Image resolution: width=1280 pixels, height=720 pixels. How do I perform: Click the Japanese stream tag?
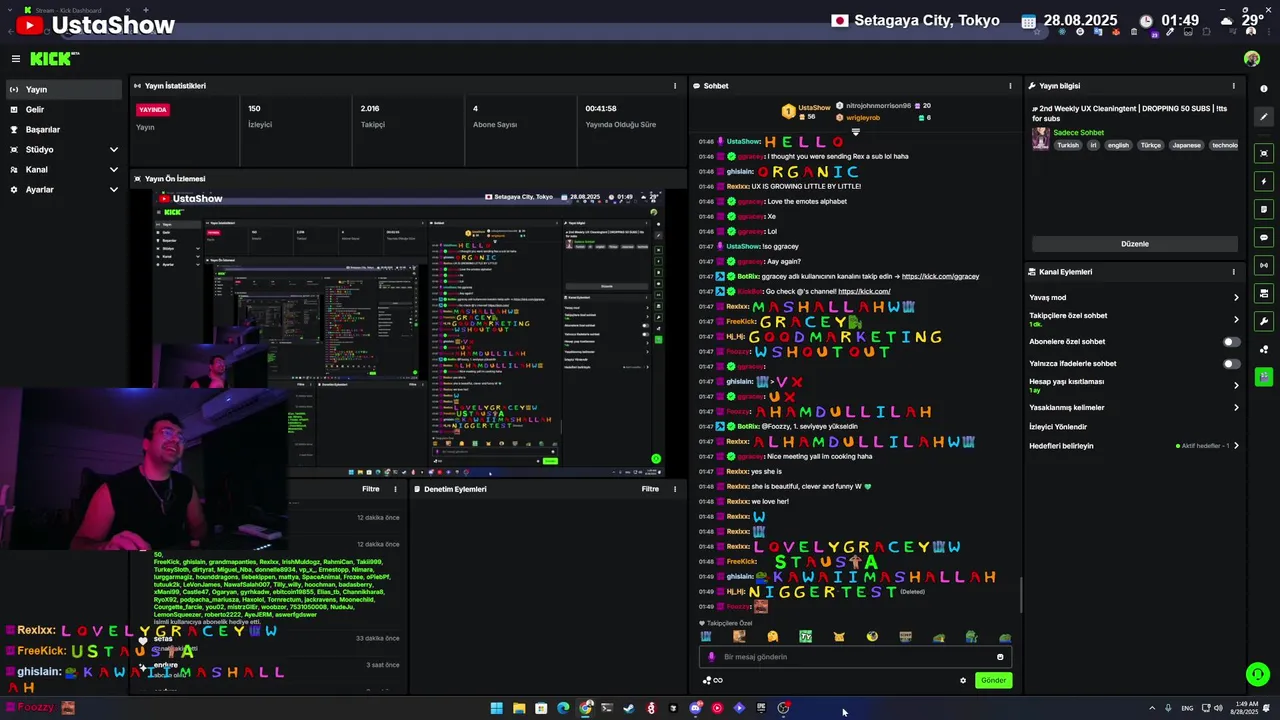pyautogui.click(x=1186, y=145)
